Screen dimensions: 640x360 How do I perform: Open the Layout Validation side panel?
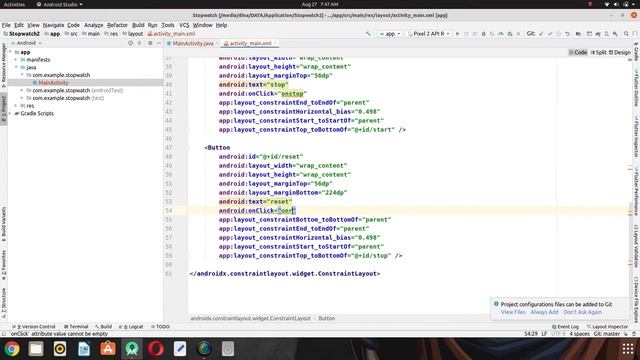[636, 247]
